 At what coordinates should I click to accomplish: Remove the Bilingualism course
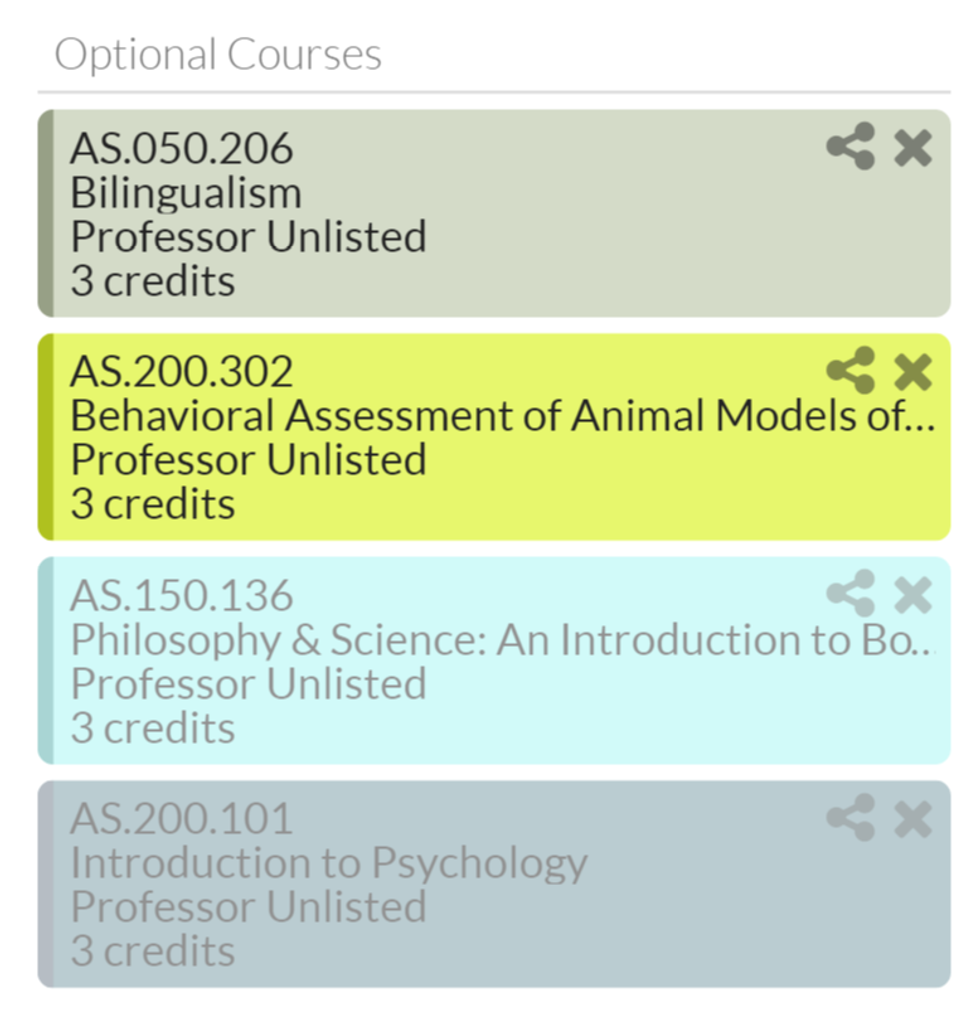(912, 149)
